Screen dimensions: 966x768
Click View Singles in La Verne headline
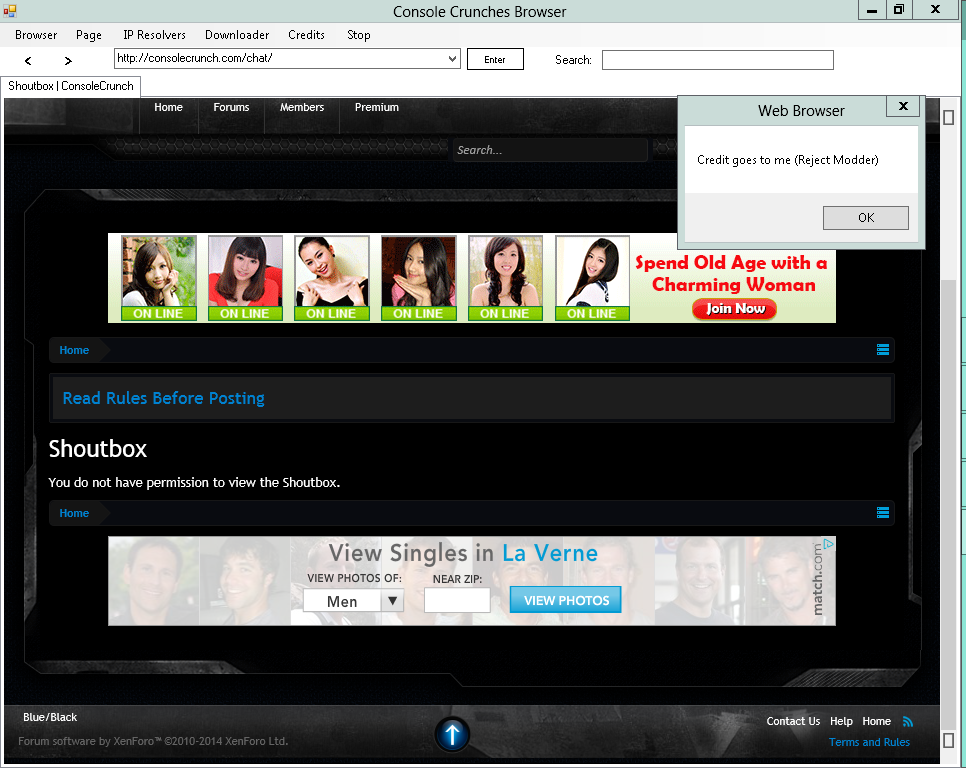pyautogui.click(x=463, y=552)
